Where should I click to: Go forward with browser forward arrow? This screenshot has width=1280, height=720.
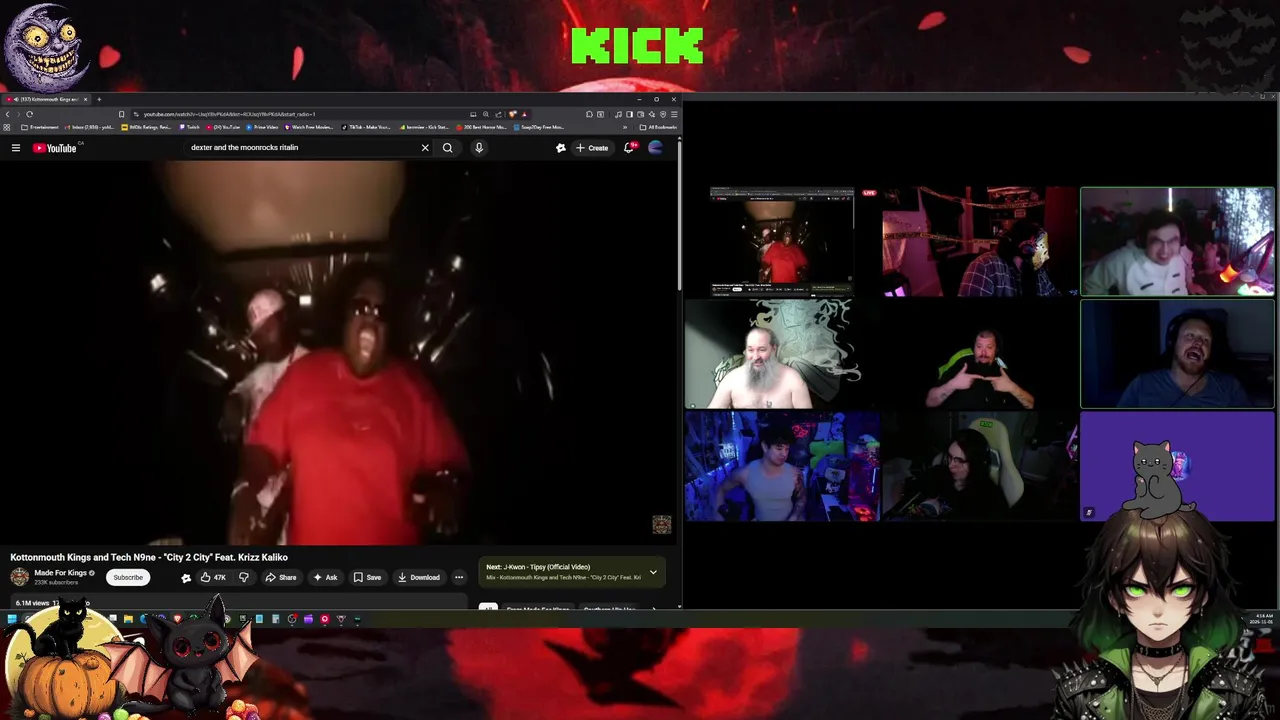coord(19,114)
